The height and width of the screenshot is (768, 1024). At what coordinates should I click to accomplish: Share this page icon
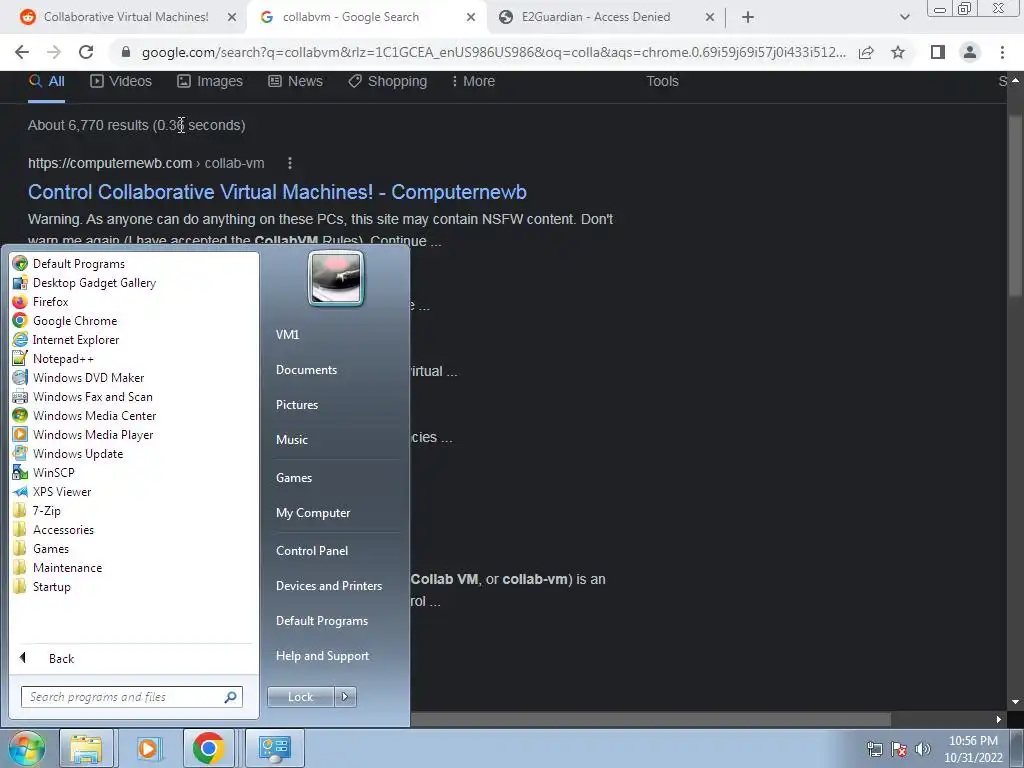click(866, 52)
